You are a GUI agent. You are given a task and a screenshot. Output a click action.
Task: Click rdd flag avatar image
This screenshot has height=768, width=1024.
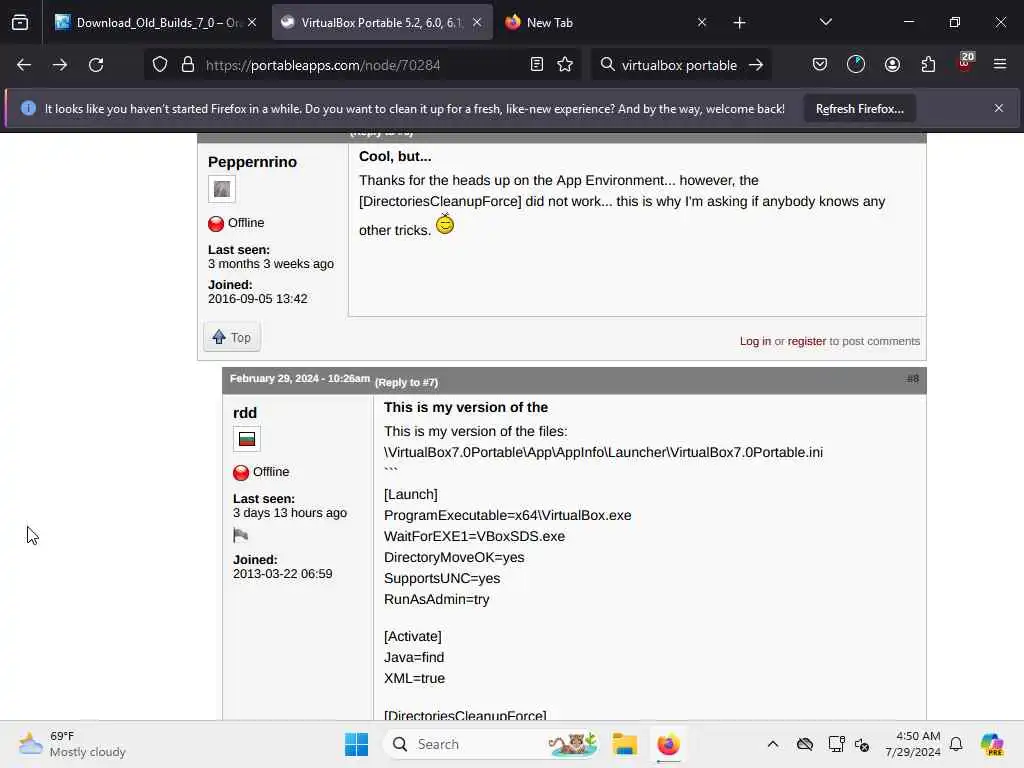247,439
